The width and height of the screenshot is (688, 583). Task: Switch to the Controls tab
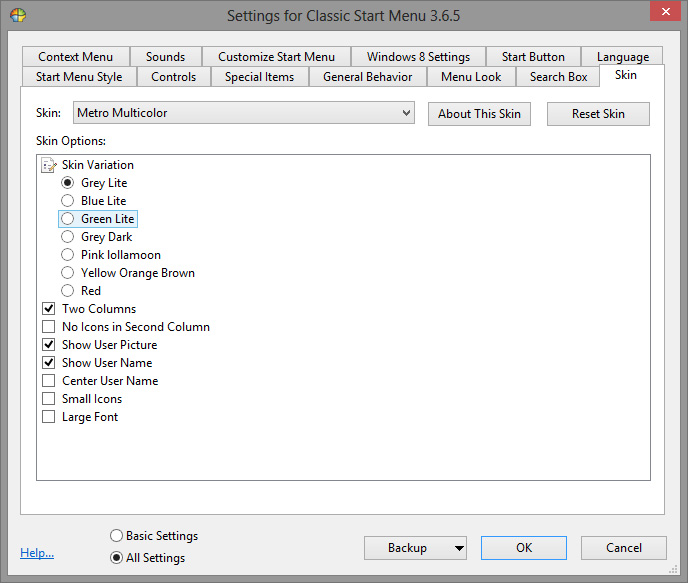[x=174, y=77]
